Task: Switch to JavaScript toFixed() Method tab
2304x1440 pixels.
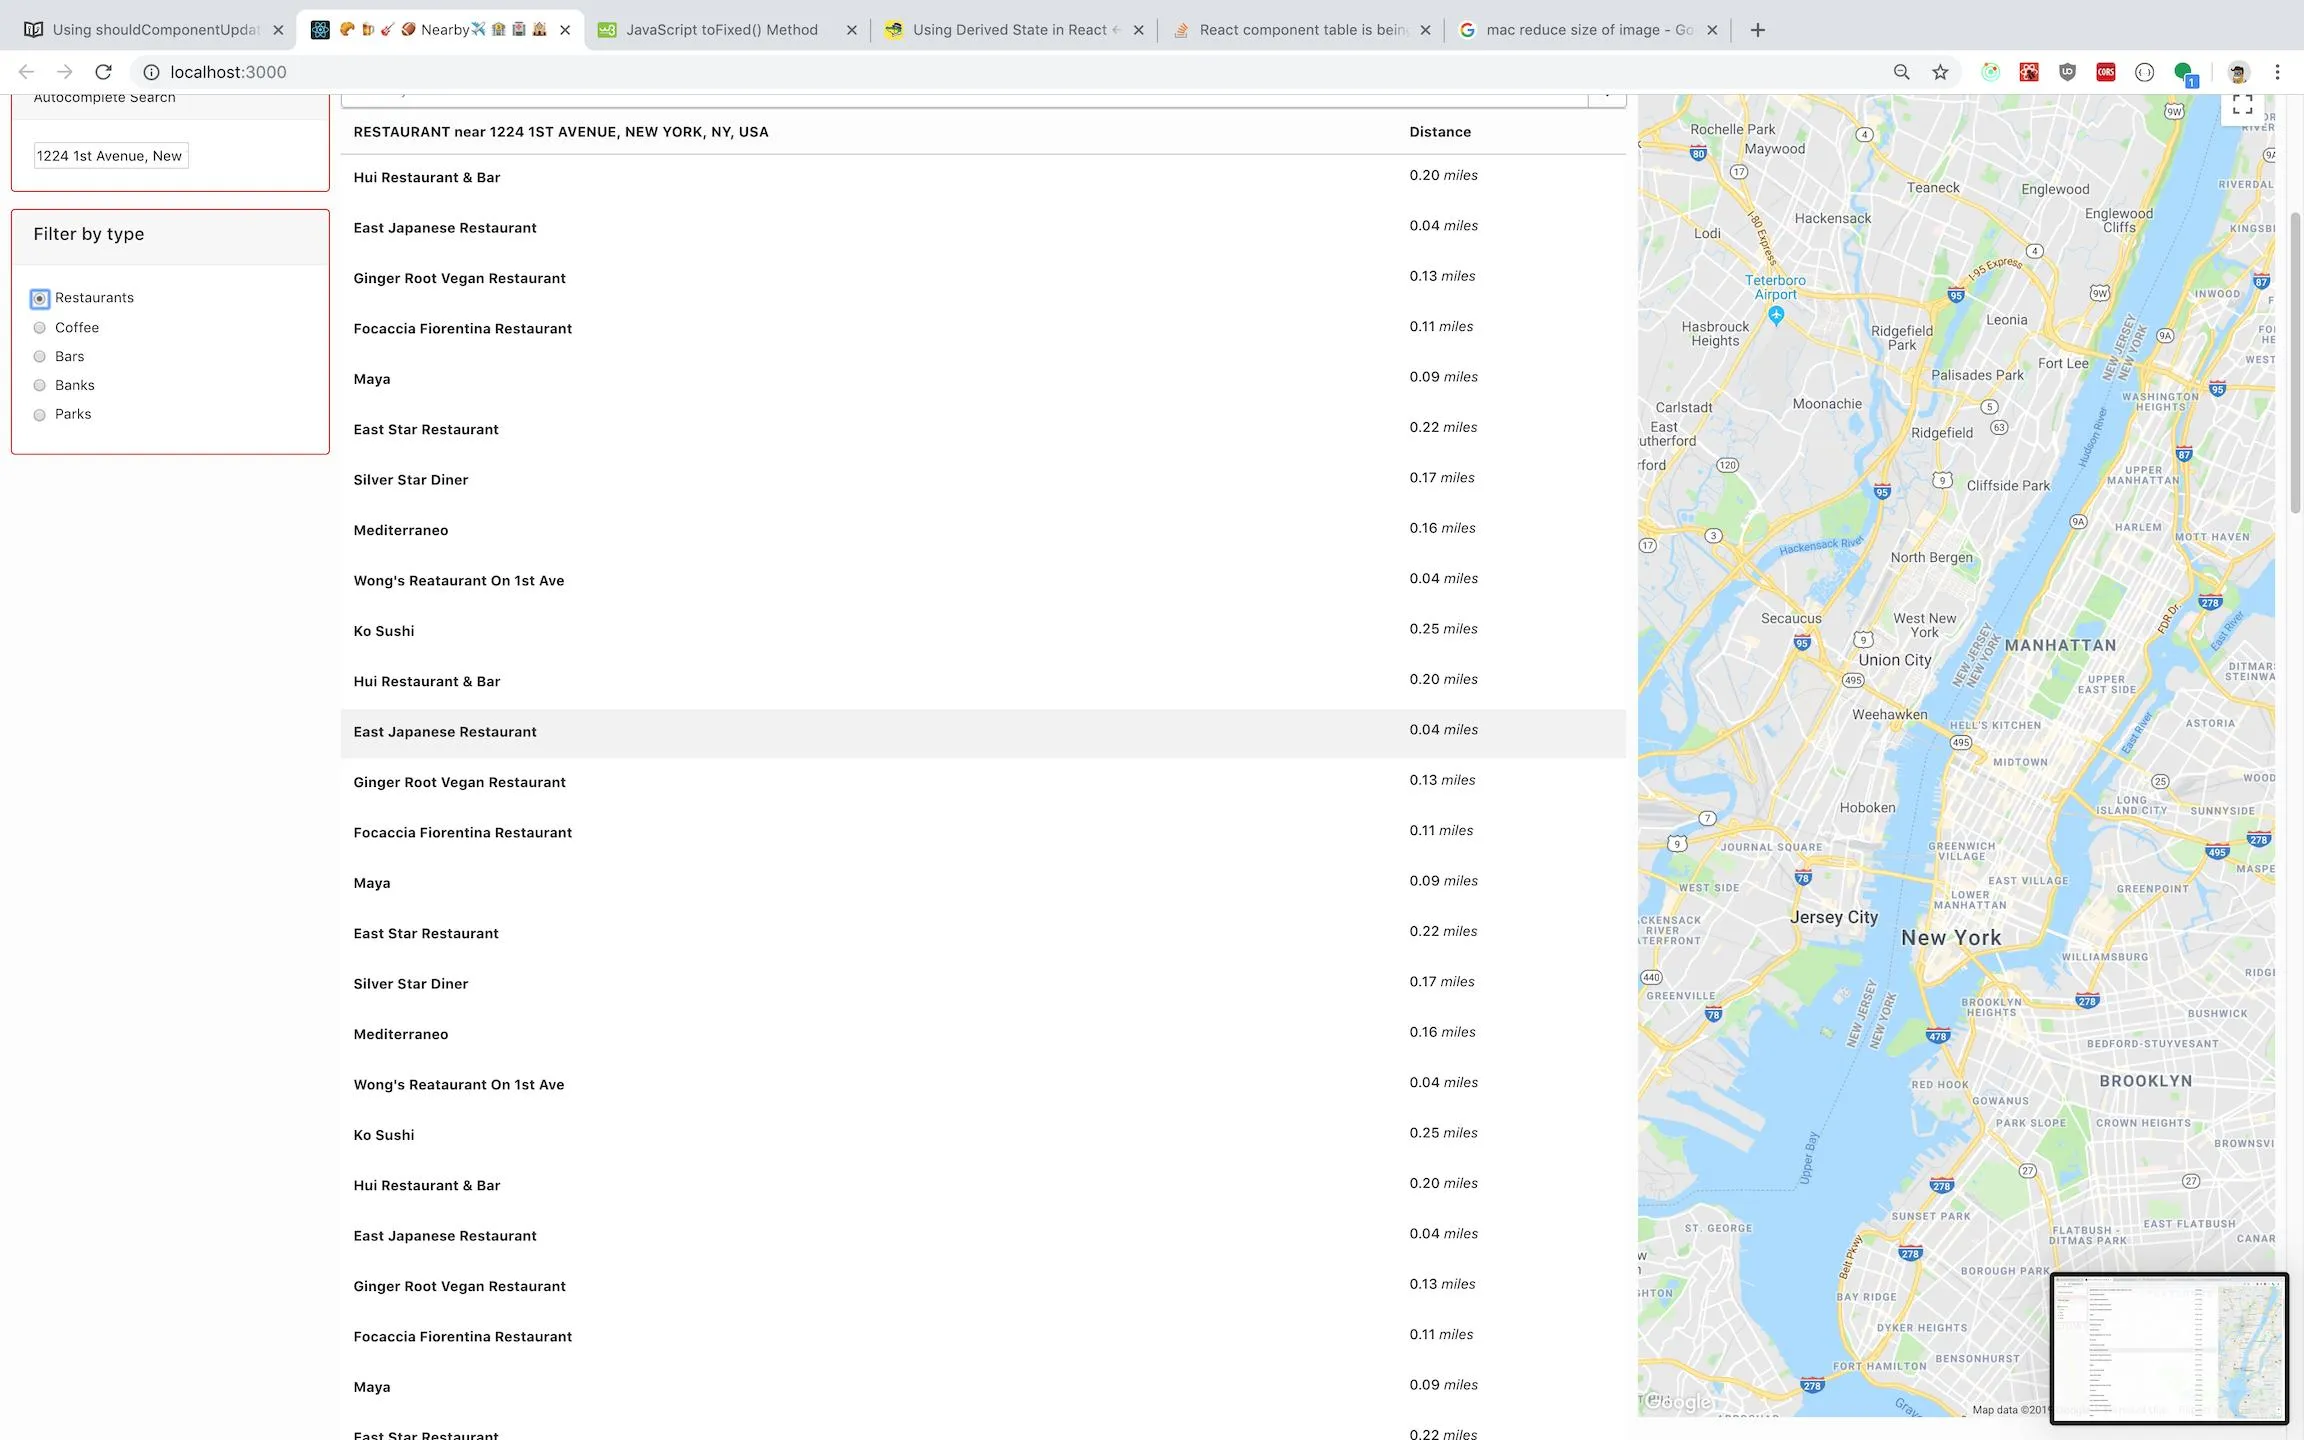Action: [721, 30]
